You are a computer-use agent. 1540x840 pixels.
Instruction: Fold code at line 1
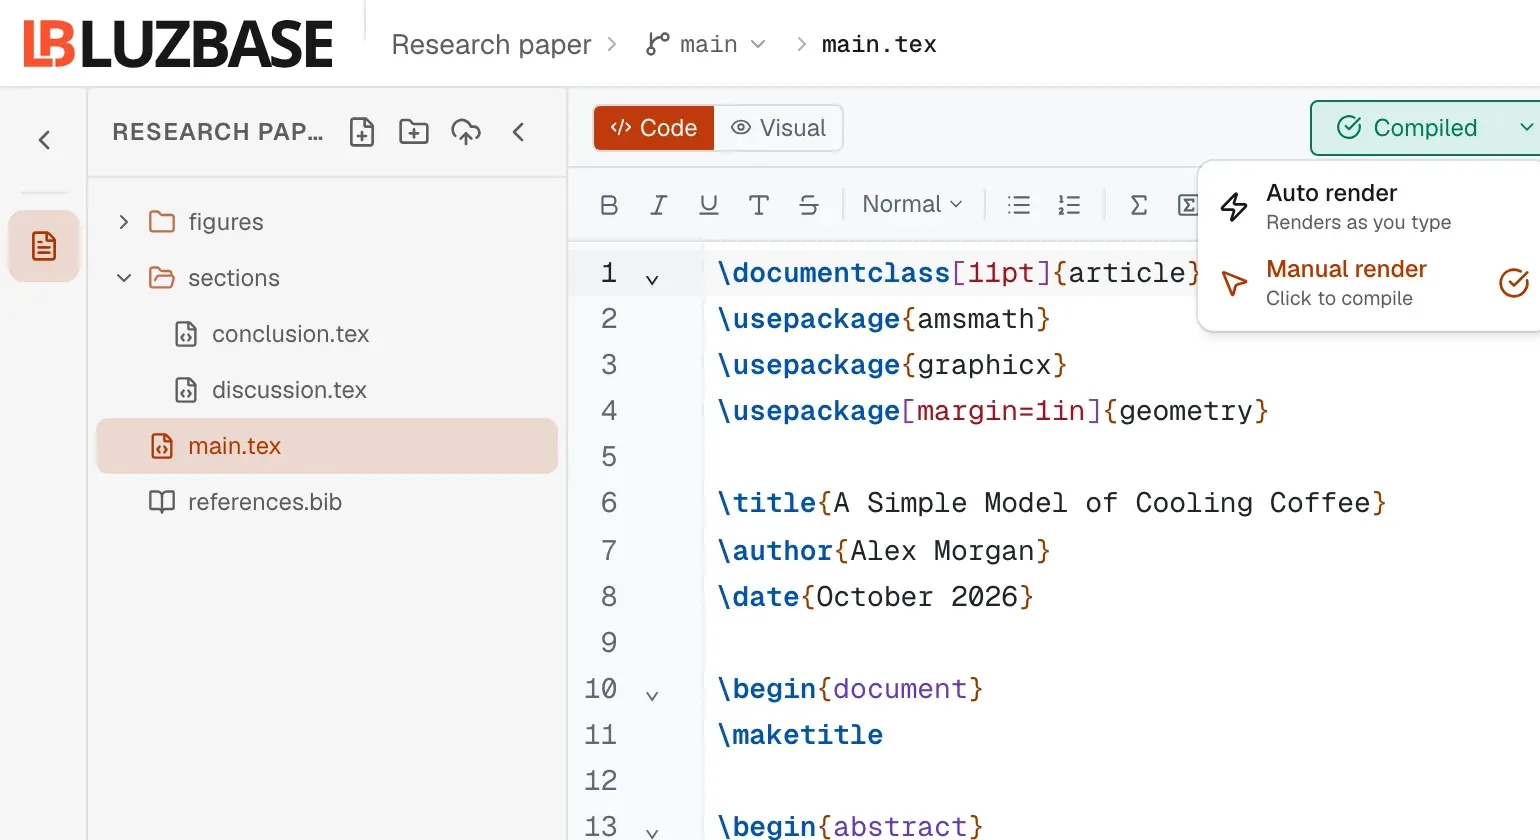[652, 280]
